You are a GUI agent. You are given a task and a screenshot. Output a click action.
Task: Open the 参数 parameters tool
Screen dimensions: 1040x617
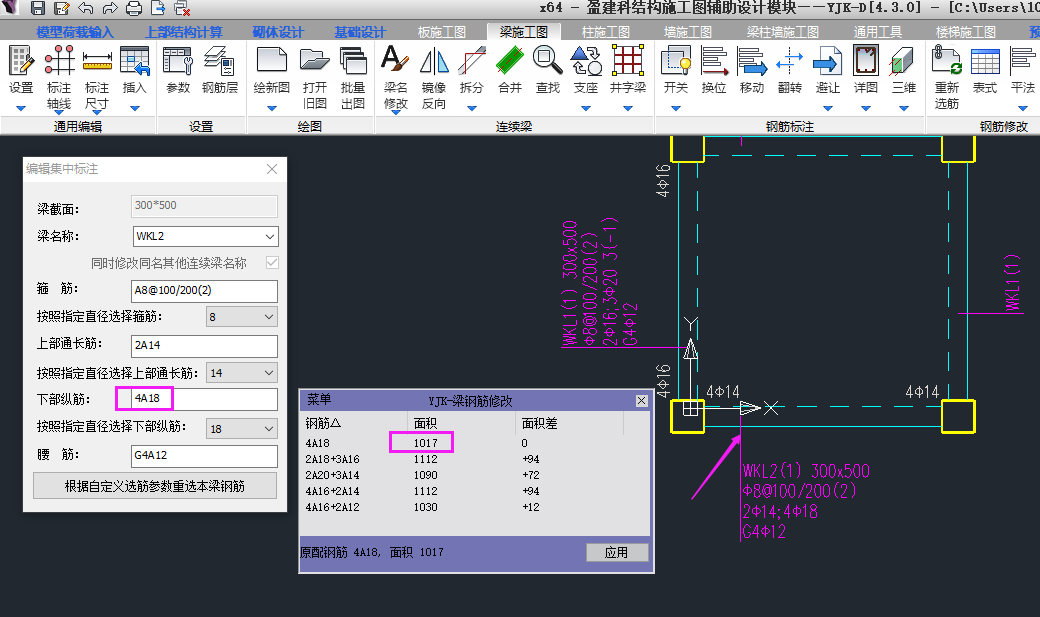point(178,61)
